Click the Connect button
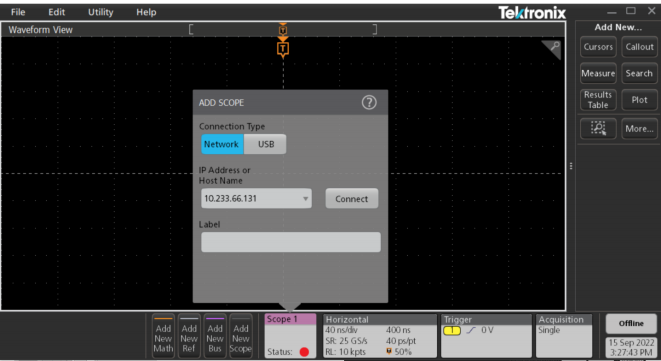661x361 pixels. (352, 199)
